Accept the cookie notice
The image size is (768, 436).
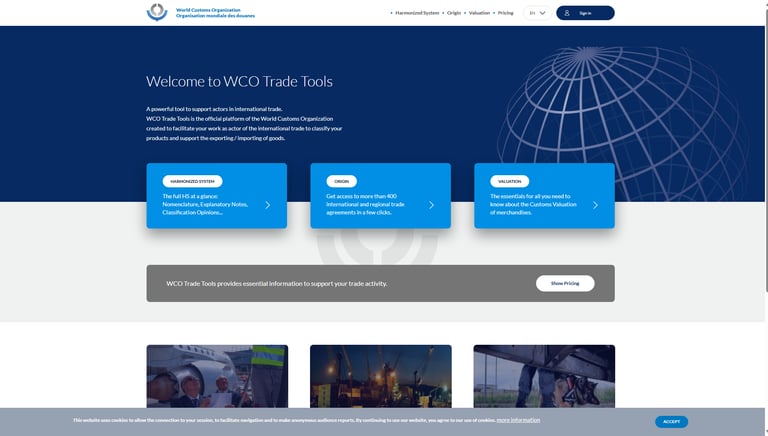[672, 421]
